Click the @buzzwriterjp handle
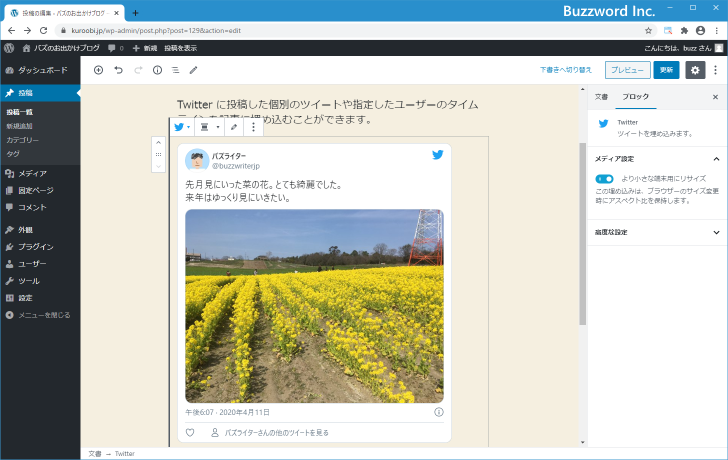 point(236,166)
